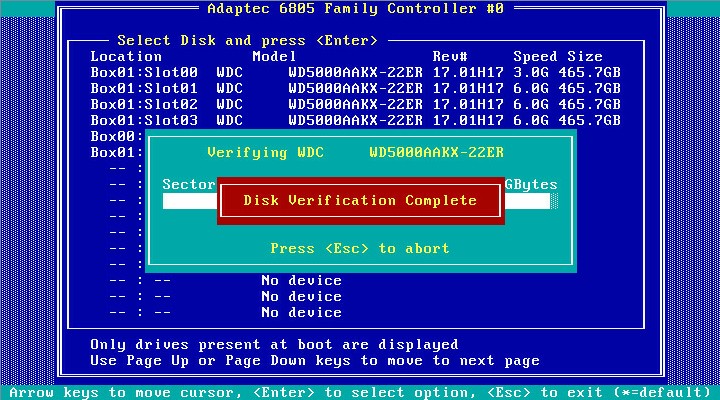Choose the Box01:Slot02 WDC drive

356,105
